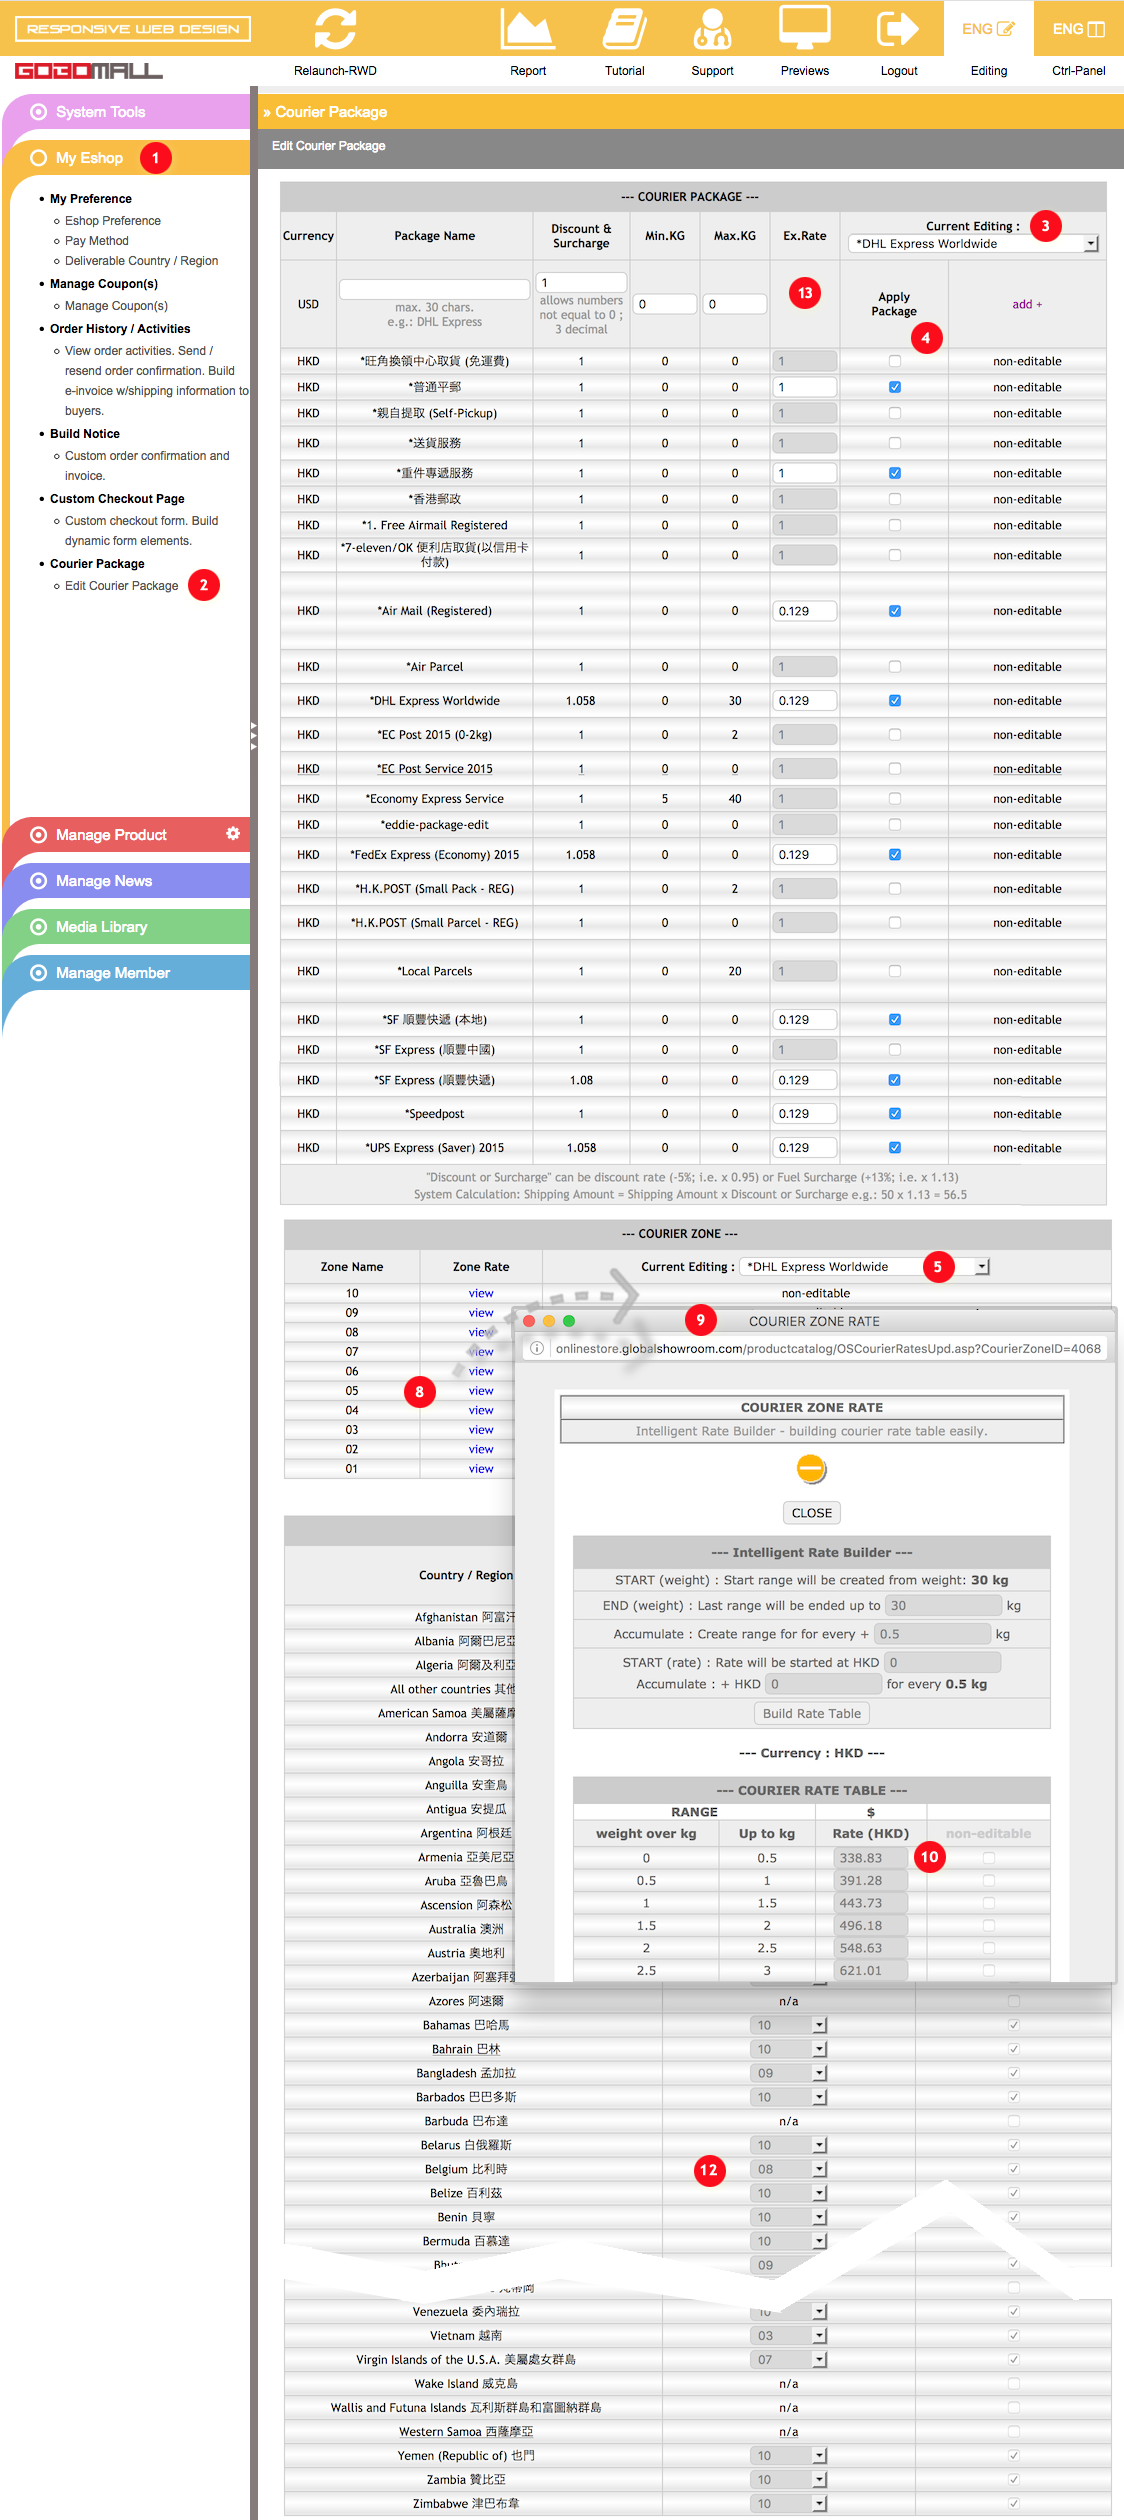Open zone dropdown for Zambia
The height and width of the screenshot is (2520, 1124).
coord(789,2480)
